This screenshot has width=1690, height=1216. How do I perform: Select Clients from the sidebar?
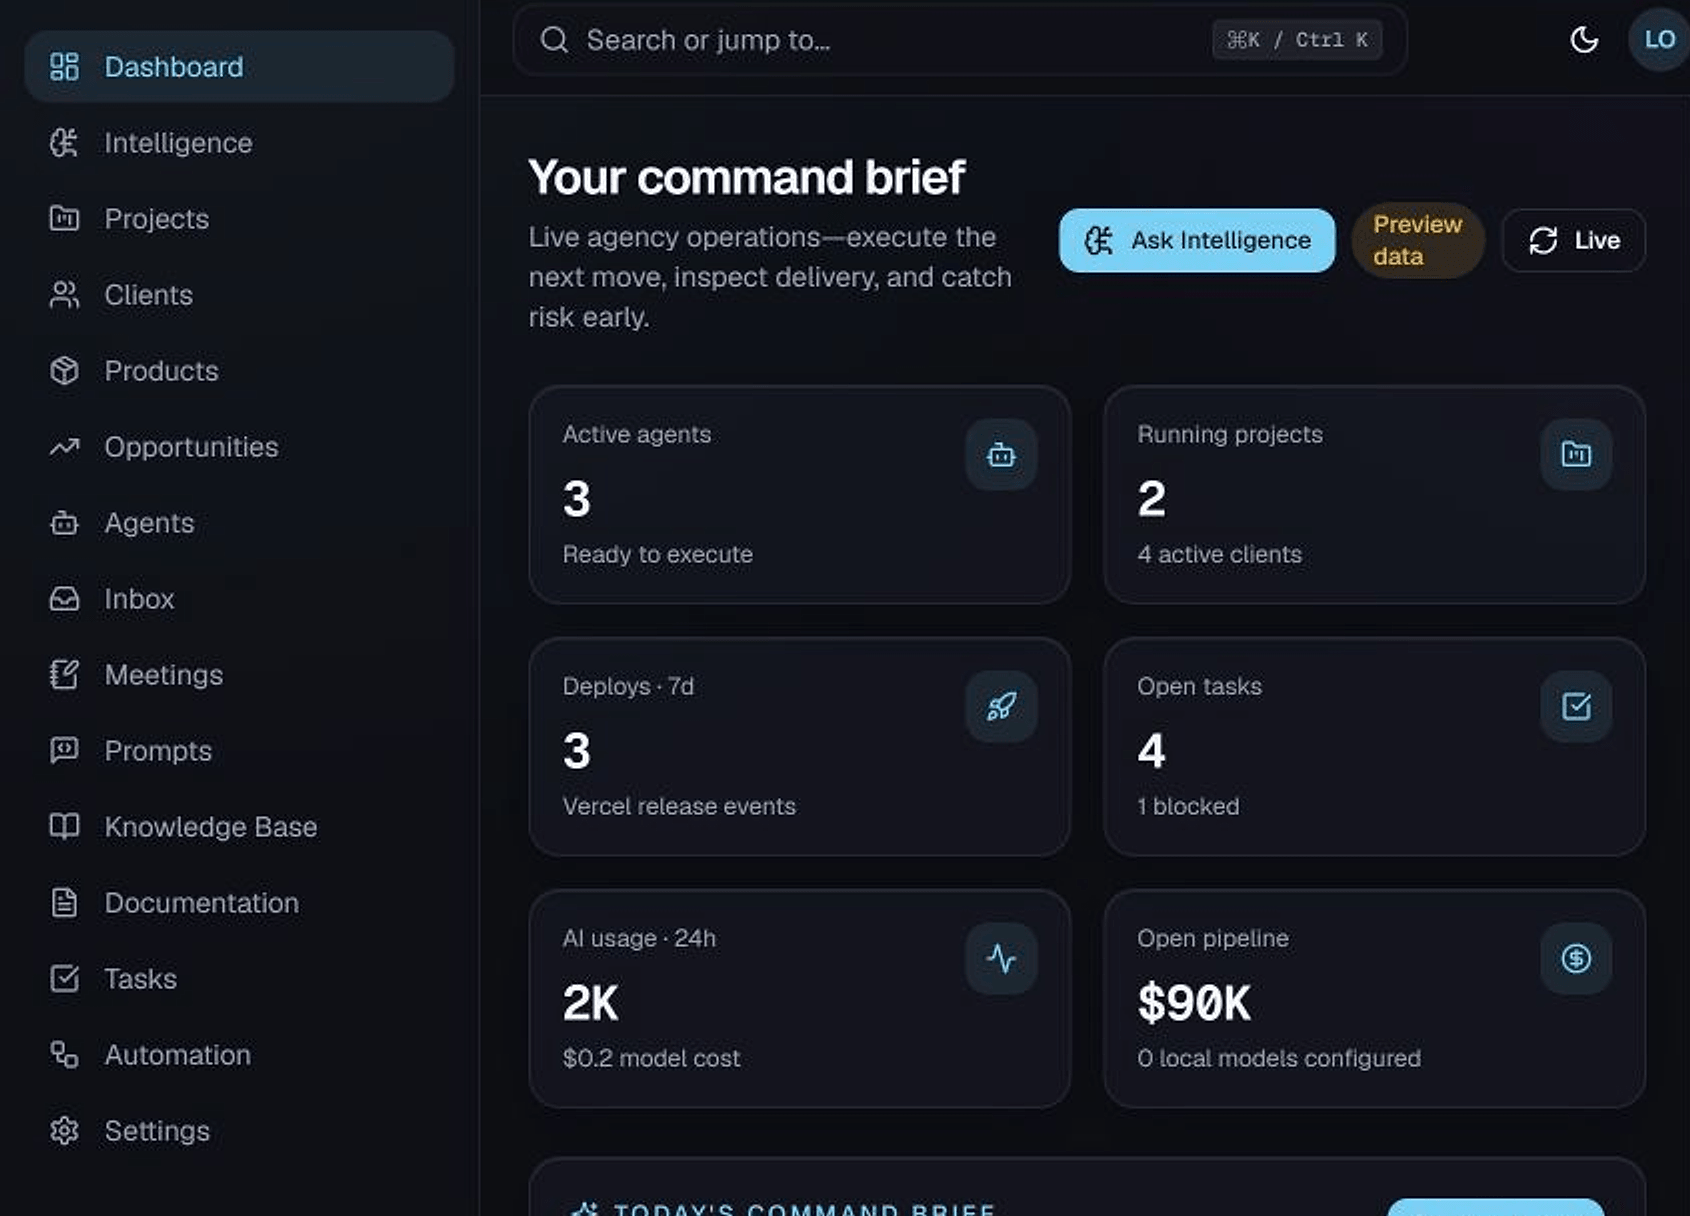(x=239, y=295)
